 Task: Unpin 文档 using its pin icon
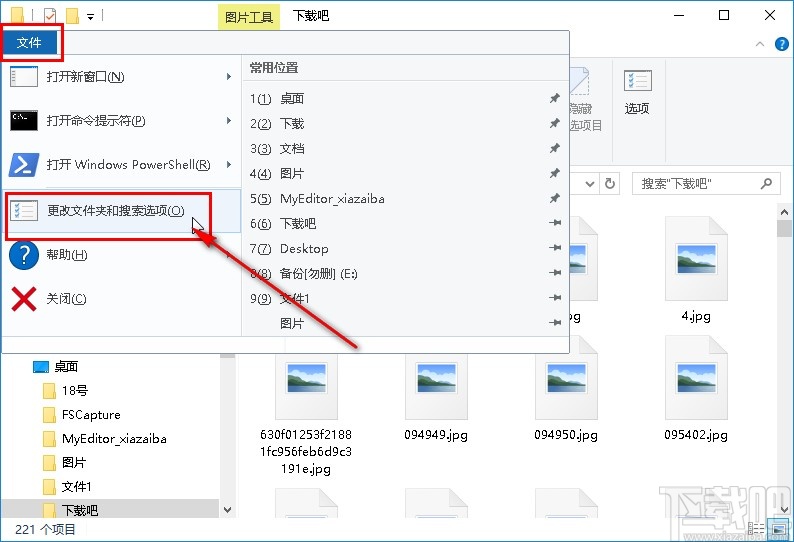click(x=555, y=148)
